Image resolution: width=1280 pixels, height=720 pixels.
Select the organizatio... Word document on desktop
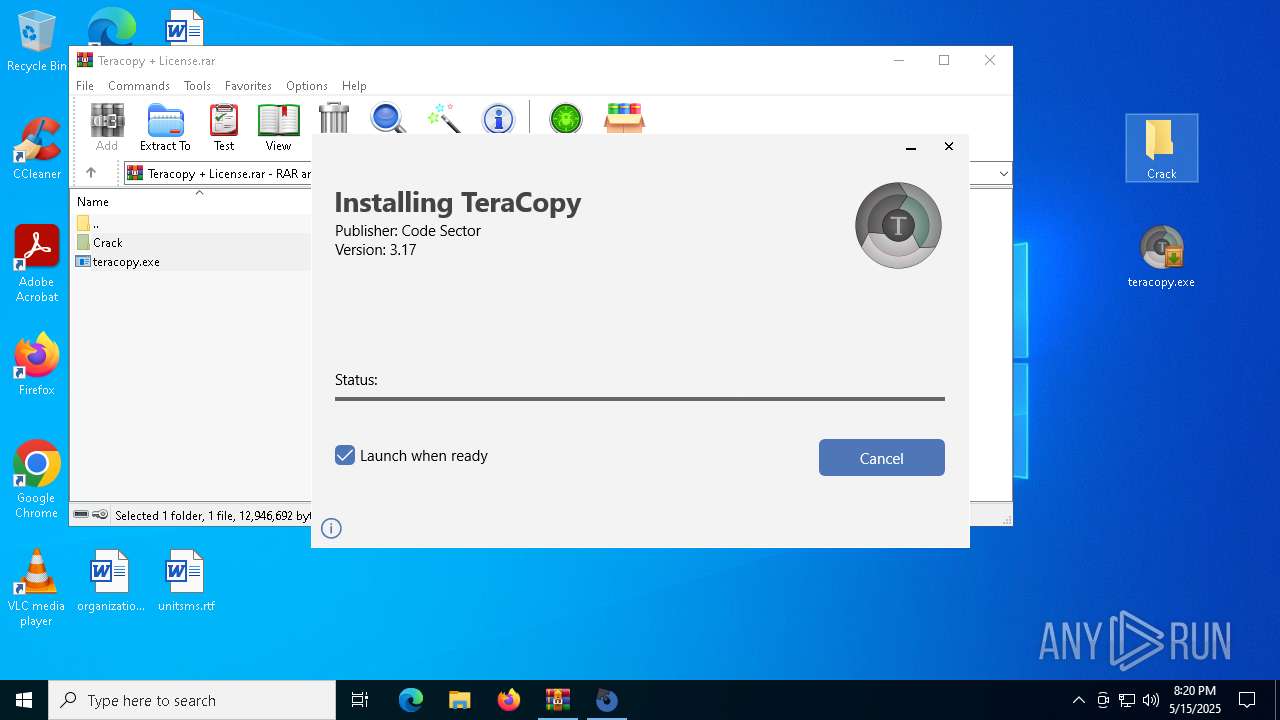[111, 580]
